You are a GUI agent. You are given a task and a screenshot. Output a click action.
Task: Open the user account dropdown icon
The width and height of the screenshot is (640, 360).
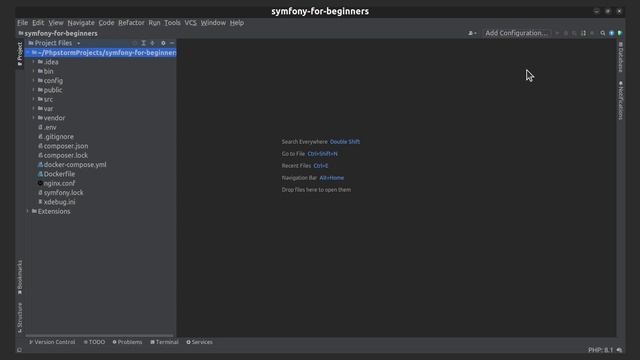pos(472,33)
